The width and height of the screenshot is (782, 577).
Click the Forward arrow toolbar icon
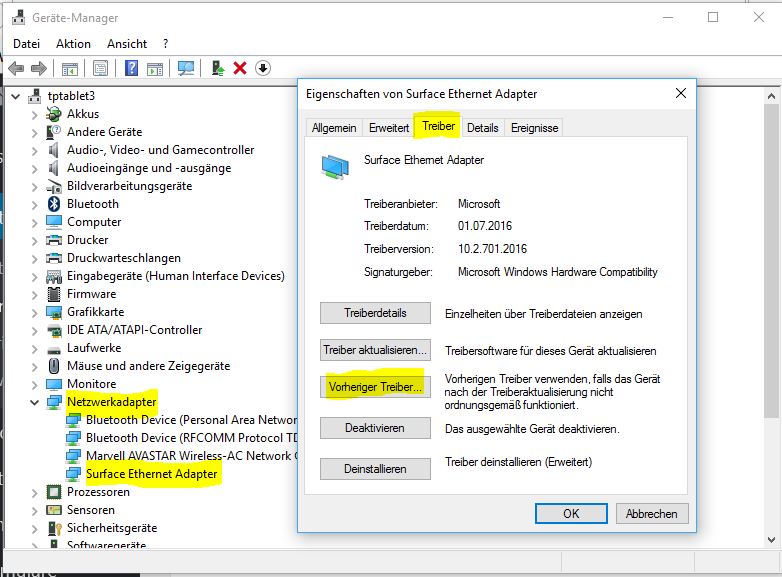click(38, 68)
